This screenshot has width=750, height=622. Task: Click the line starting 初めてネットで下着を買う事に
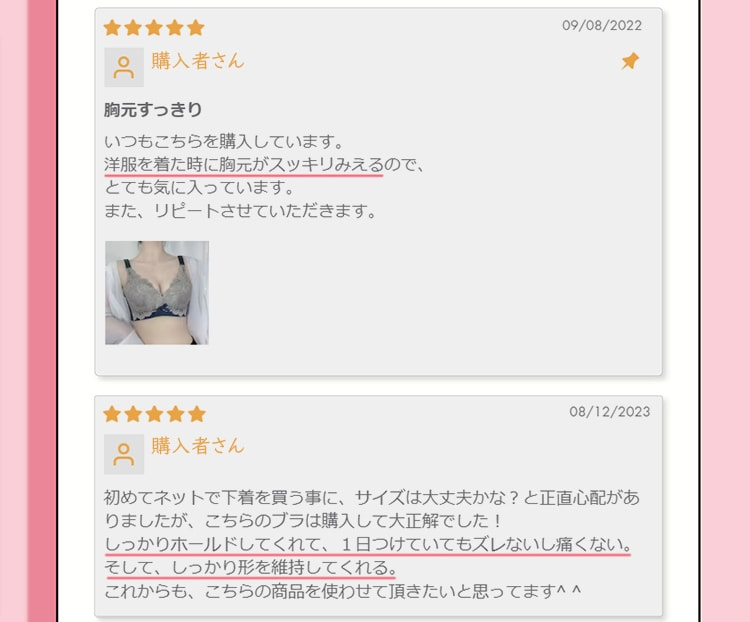(372, 498)
